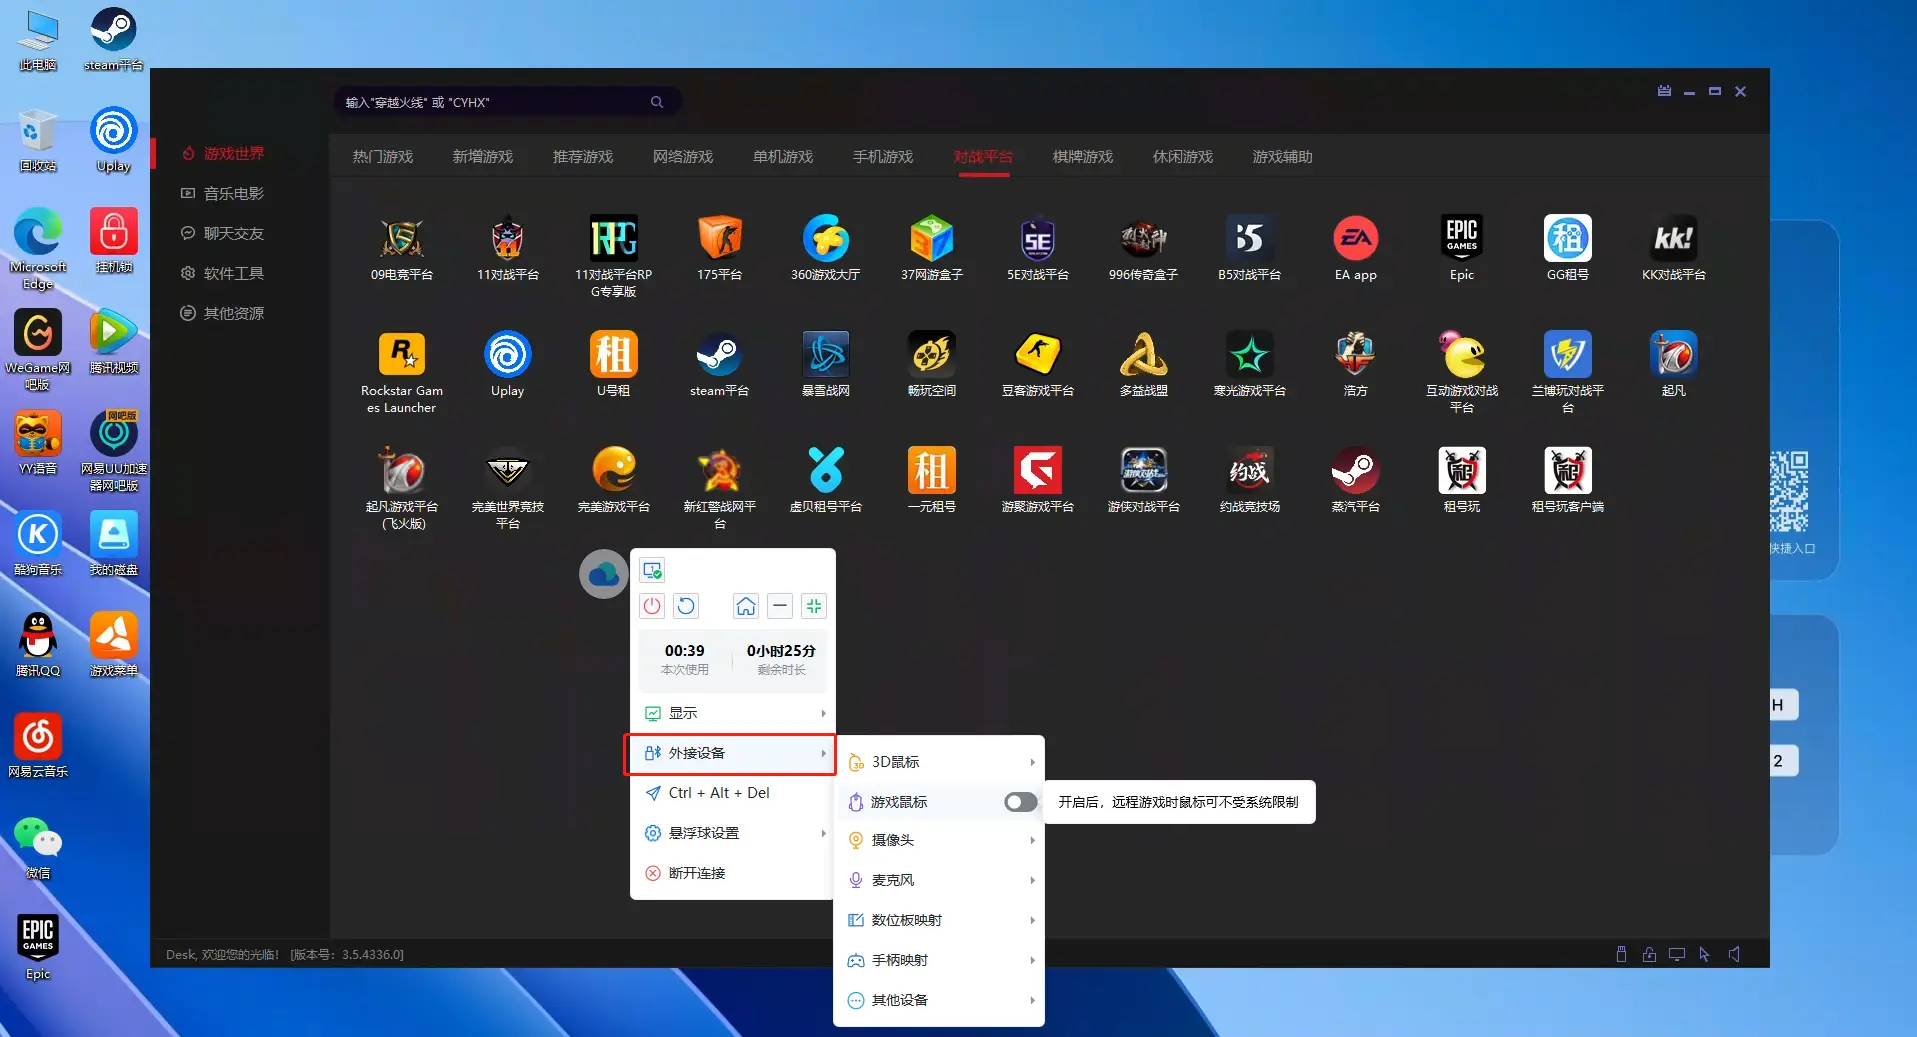The width and height of the screenshot is (1917, 1037).
Task: Launch the steam平台 icon in the grid
Action: point(720,364)
